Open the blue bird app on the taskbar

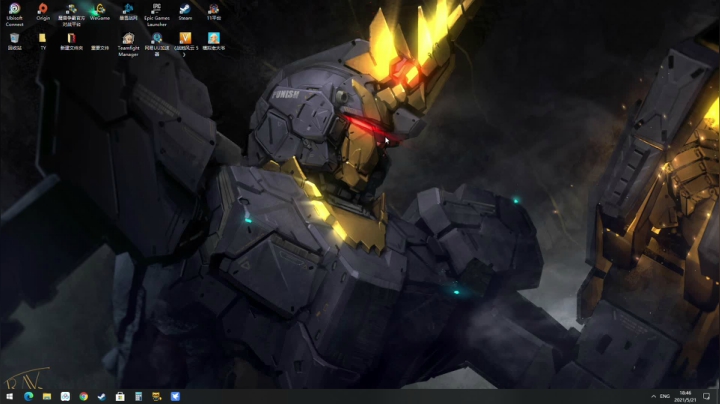[175, 396]
